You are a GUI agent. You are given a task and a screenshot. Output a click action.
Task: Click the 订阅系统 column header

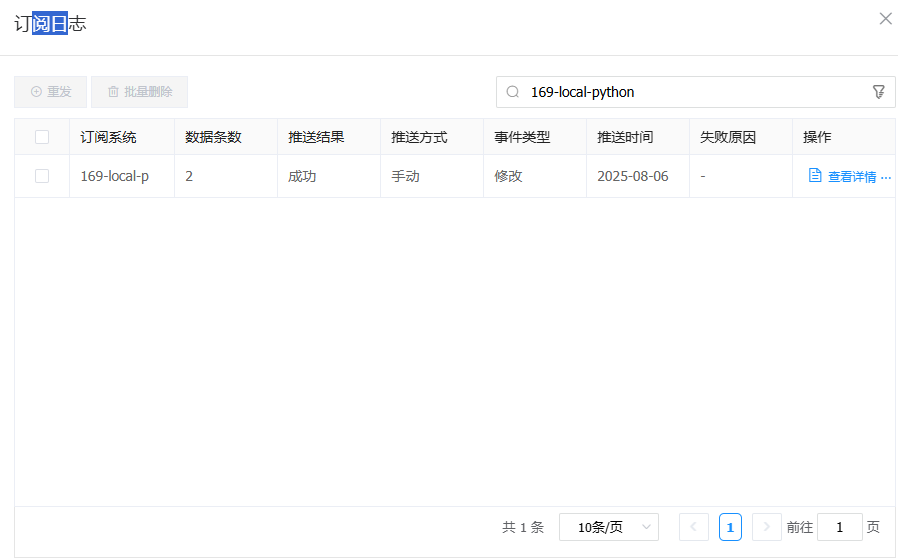pos(109,137)
